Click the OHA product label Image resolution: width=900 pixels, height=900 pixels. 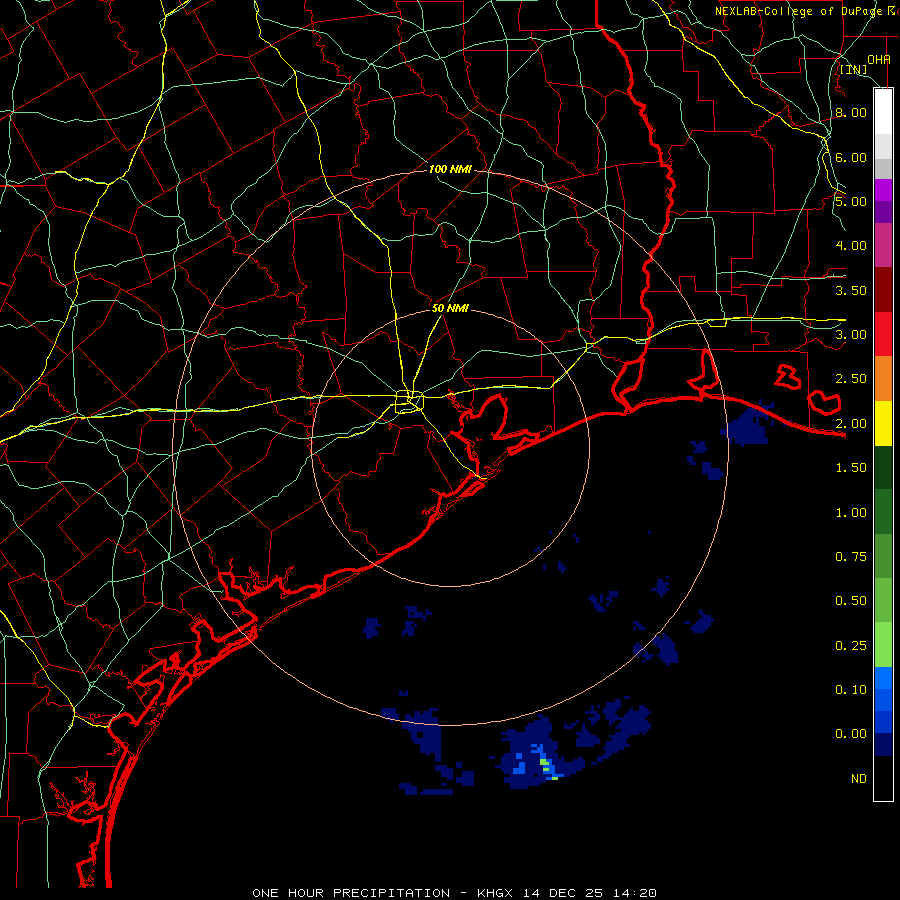[x=879, y=59]
